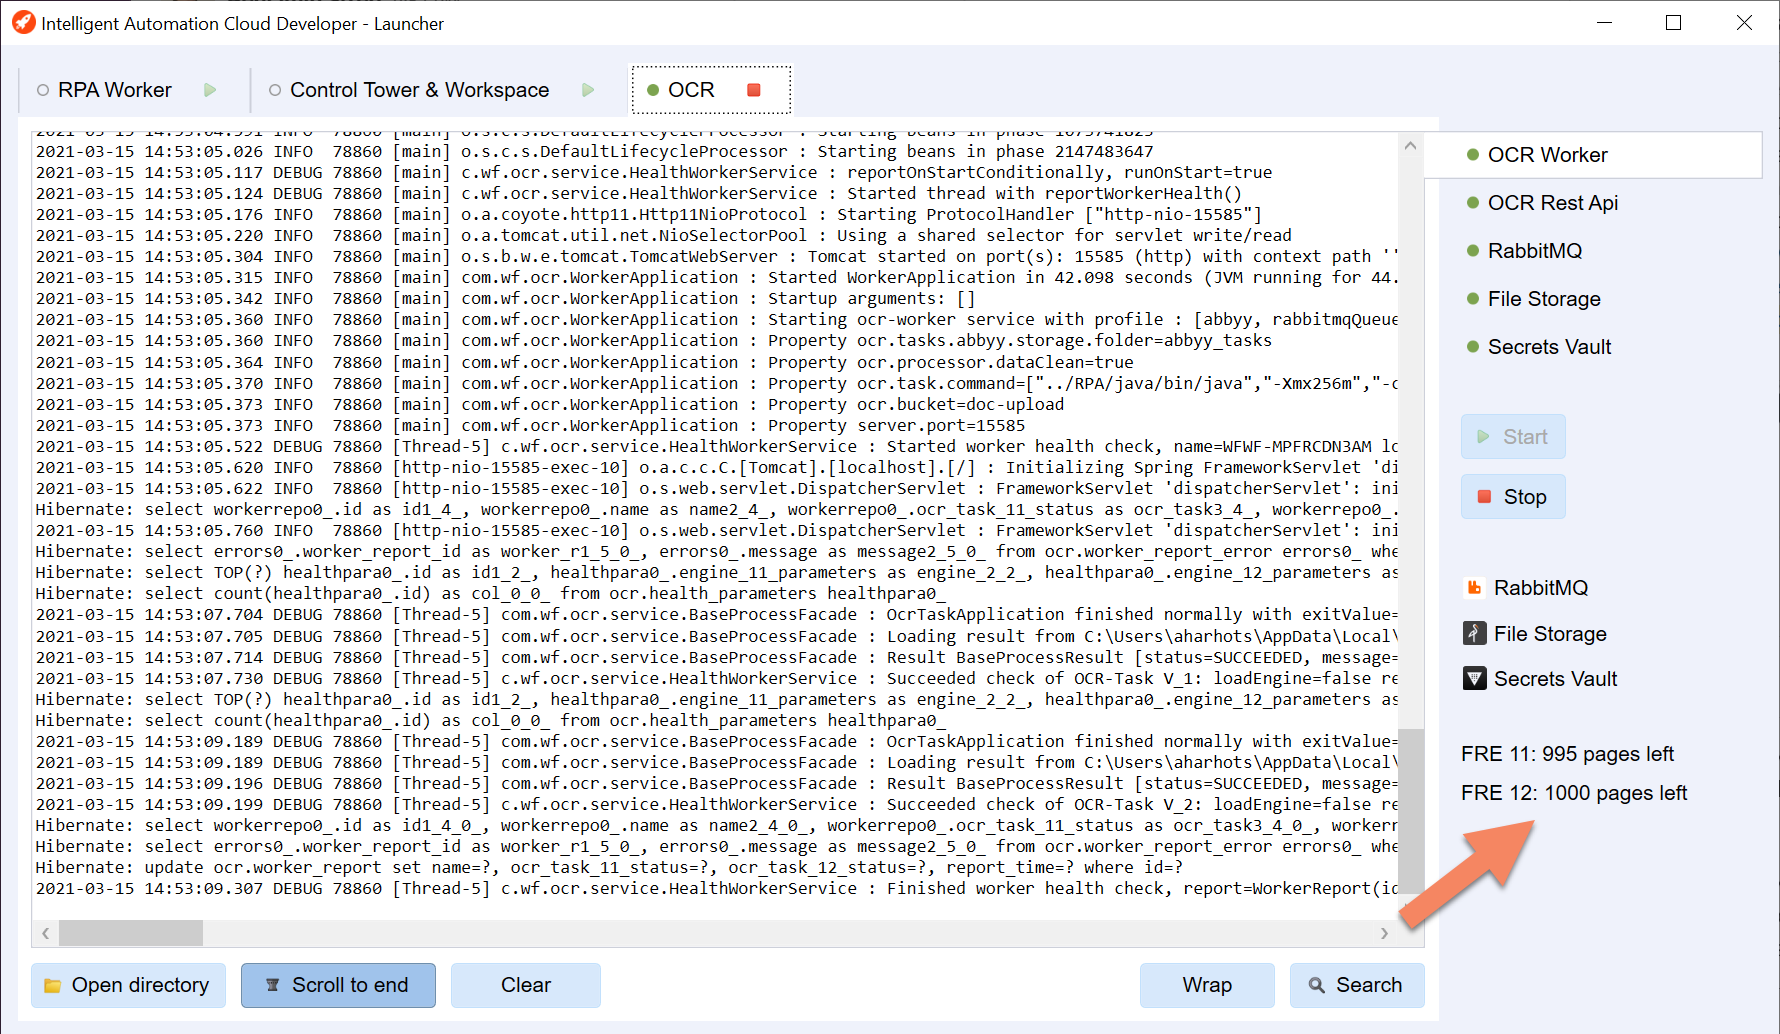Viewport: 1780px width, 1034px height.
Task: Open the Secrets Vault link icon
Action: [1474, 679]
